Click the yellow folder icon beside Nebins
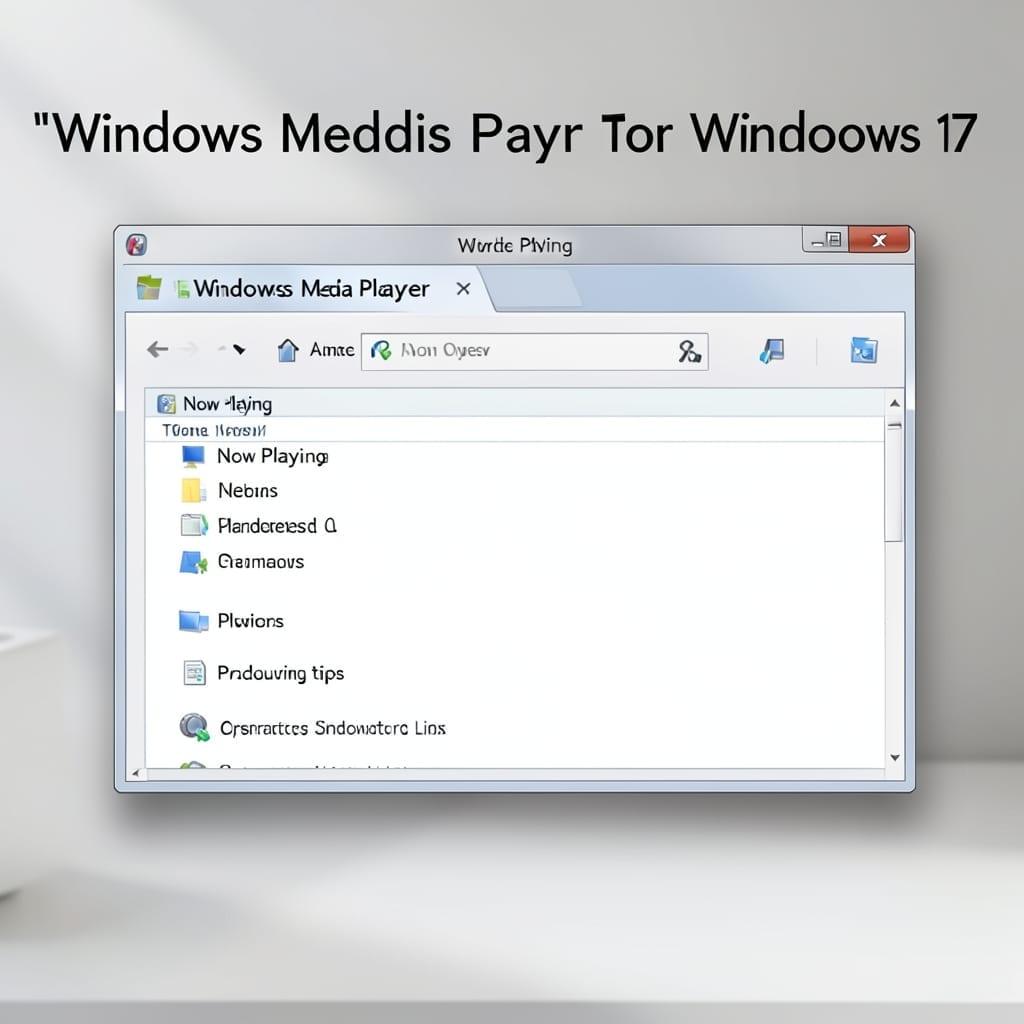 pyautogui.click(x=193, y=490)
